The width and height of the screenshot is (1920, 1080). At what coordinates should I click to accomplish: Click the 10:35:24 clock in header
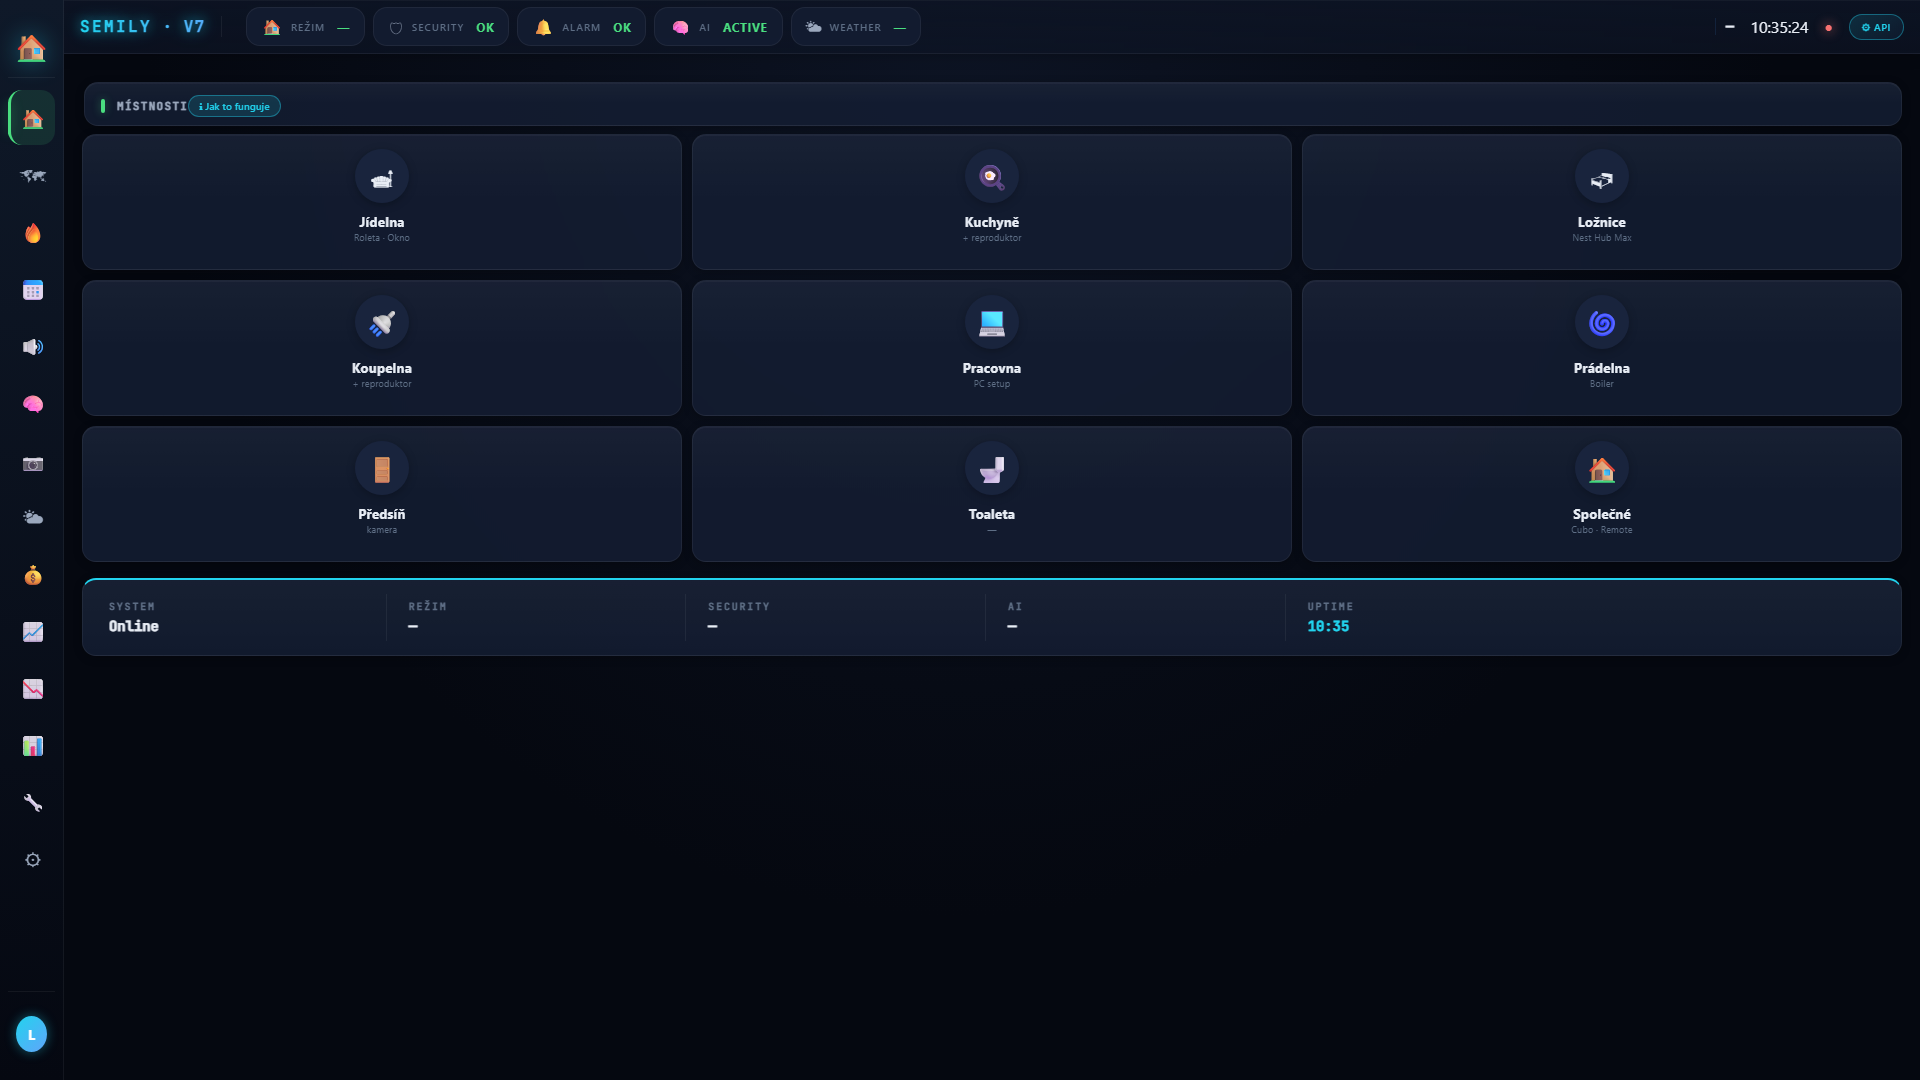pos(1779,27)
